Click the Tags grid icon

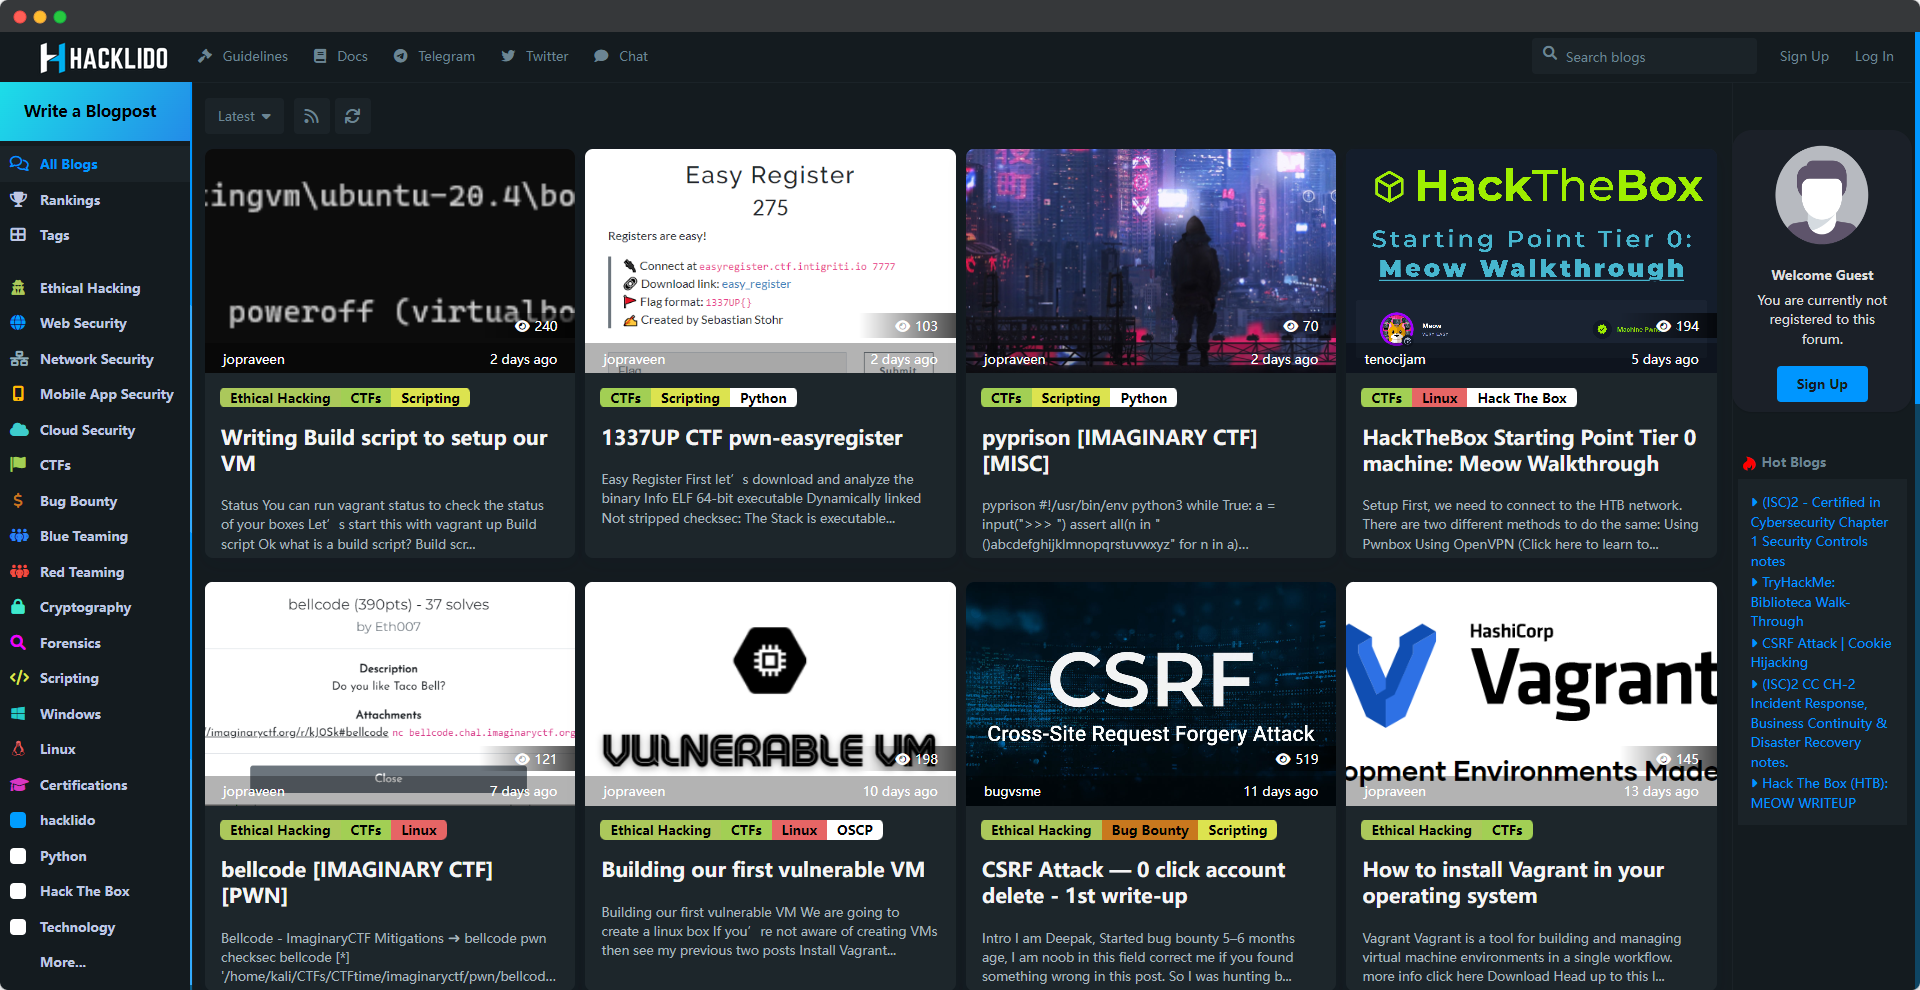pos(18,235)
